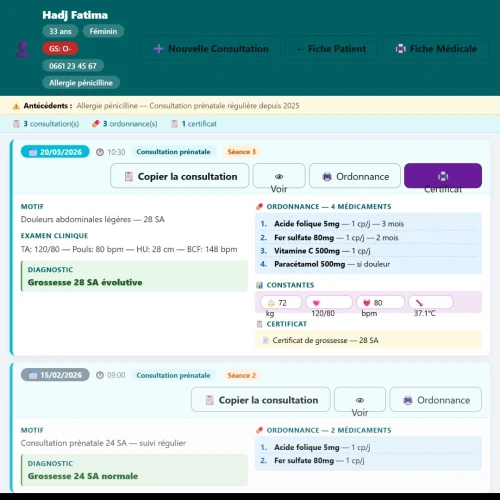Click the Consultation prénatale tag of Séance 2
This screenshot has height=500, width=500.
[x=173, y=375]
